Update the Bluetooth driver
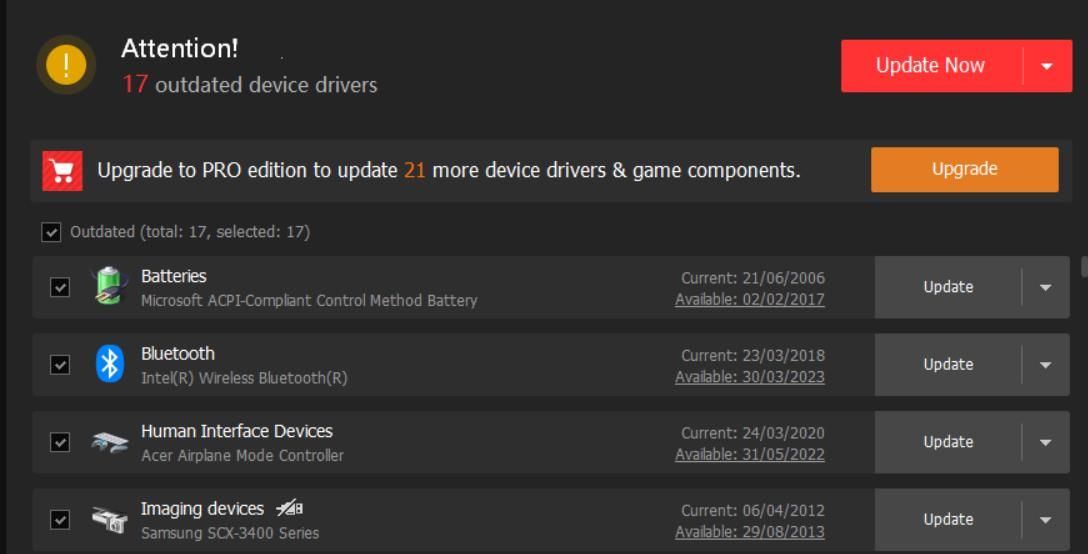This screenshot has width=1088, height=554. pos(948,364)
